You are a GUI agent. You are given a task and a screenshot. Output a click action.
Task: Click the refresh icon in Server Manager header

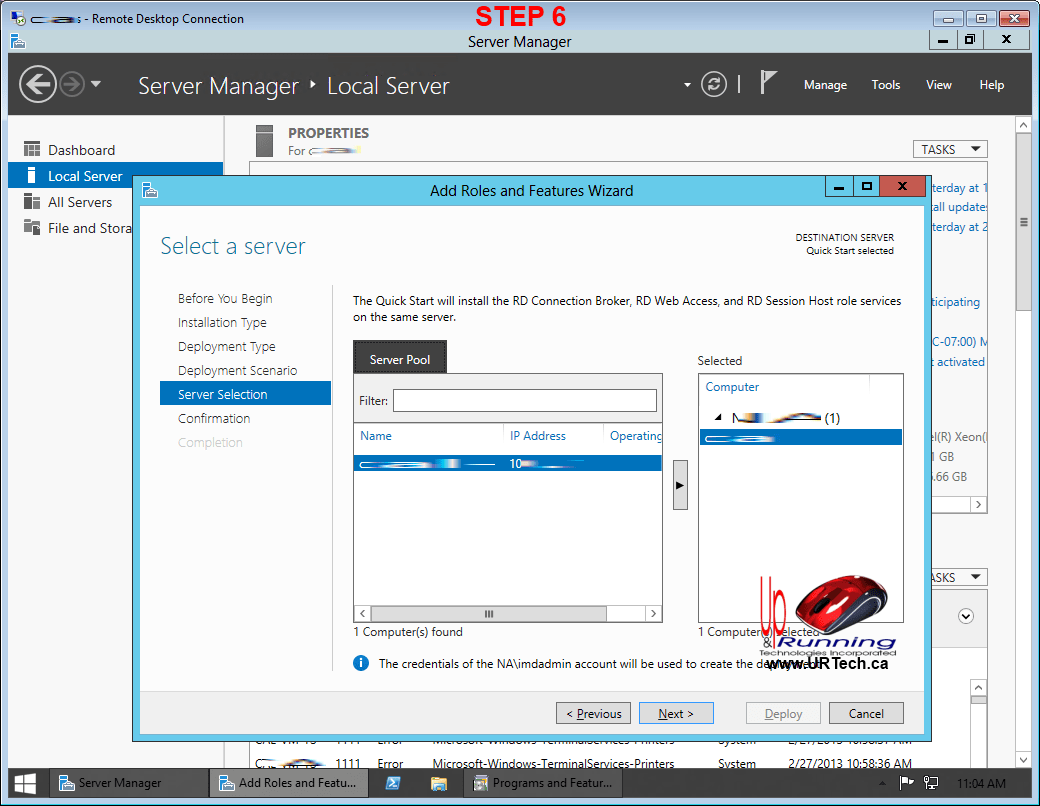pyautogui.click(x=714, y=84)
